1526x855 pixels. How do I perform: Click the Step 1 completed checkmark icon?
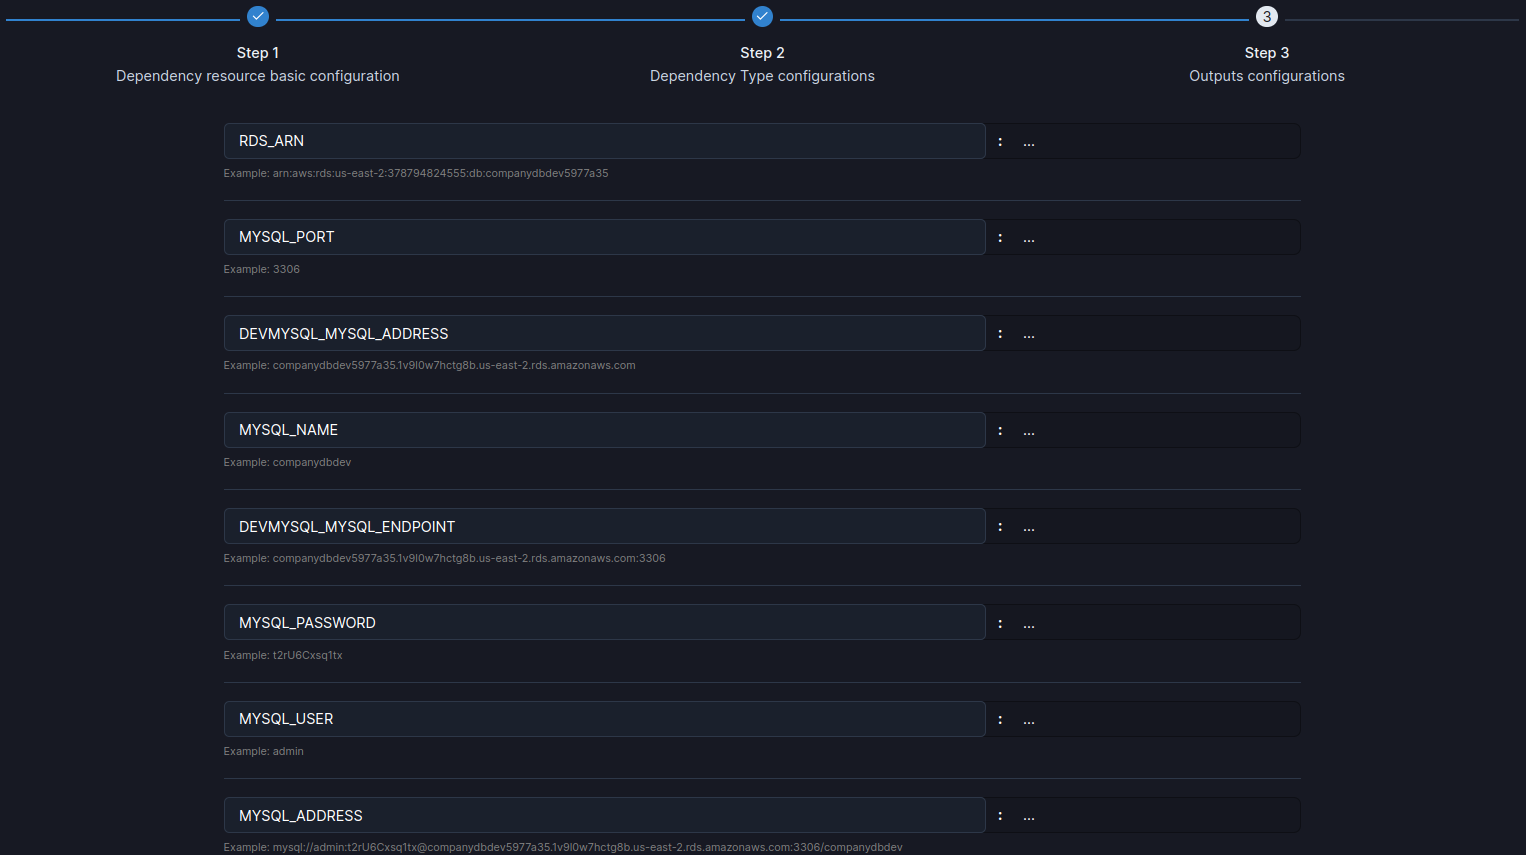point(258,16)
